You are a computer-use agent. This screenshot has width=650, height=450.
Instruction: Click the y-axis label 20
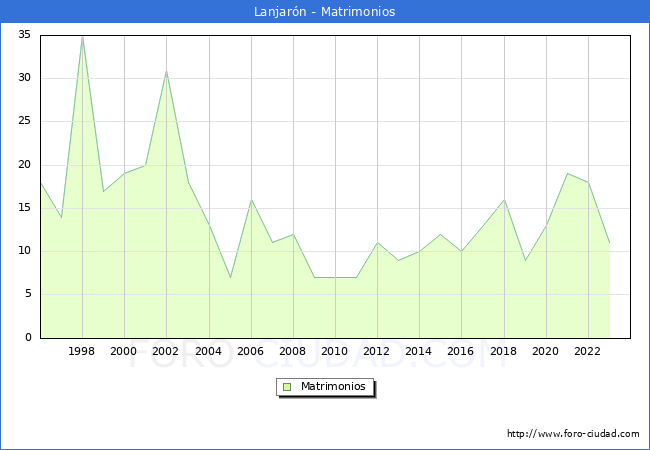(24, 165)
